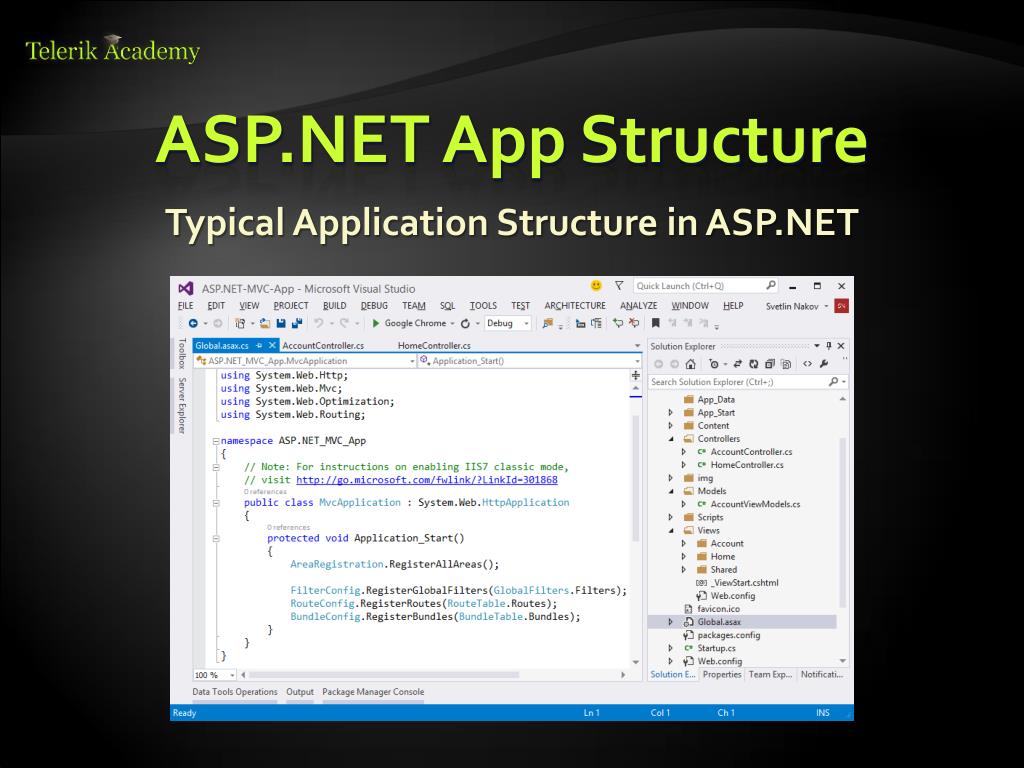
Task: Collapse the Note comment outlining box
Action: 216,468
